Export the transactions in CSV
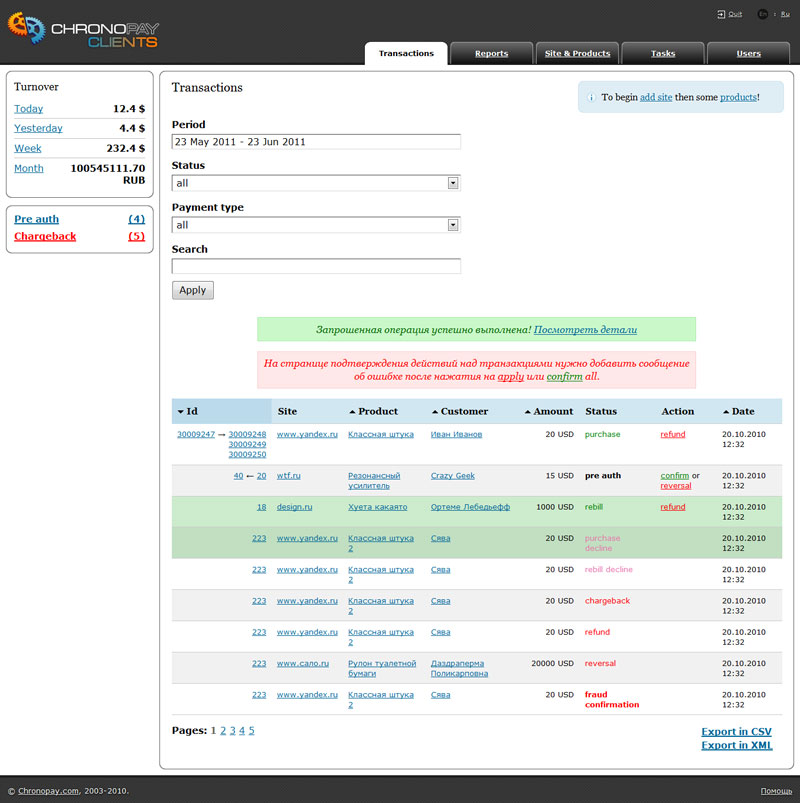The width and height of the screenshot is (800, 803). point(736,732)
